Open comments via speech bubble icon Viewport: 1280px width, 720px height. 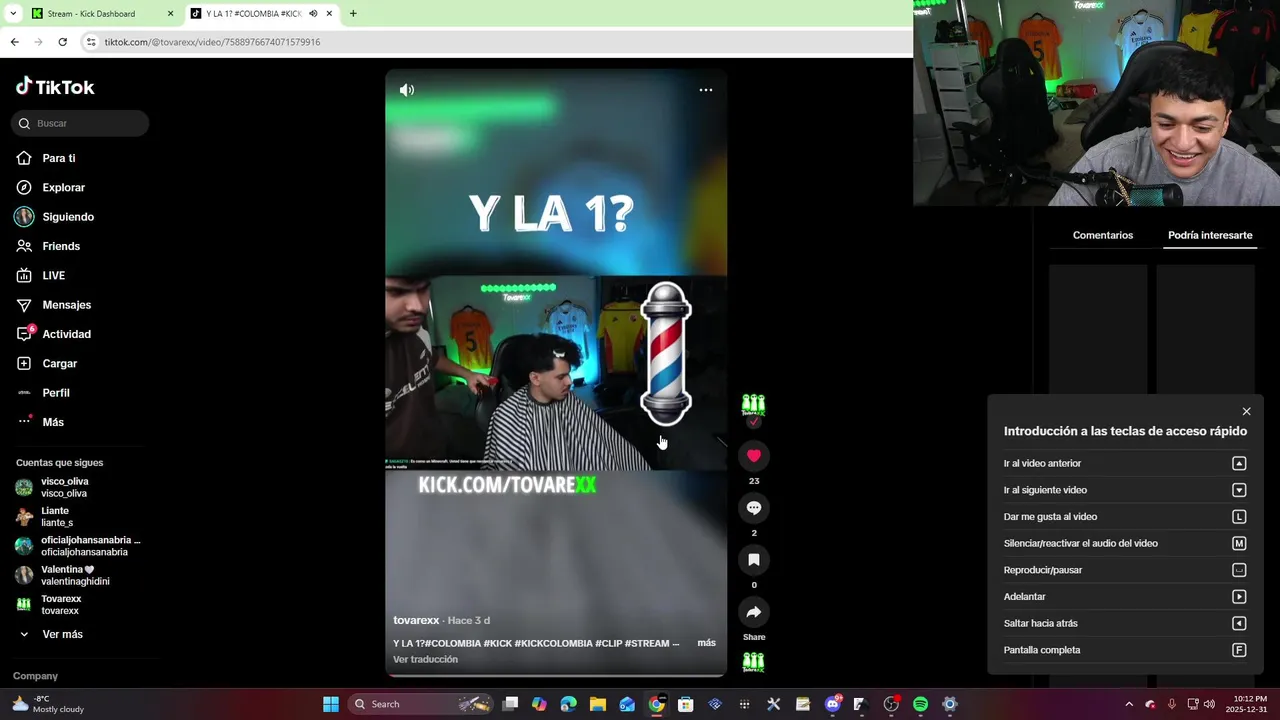click(754, 508)
